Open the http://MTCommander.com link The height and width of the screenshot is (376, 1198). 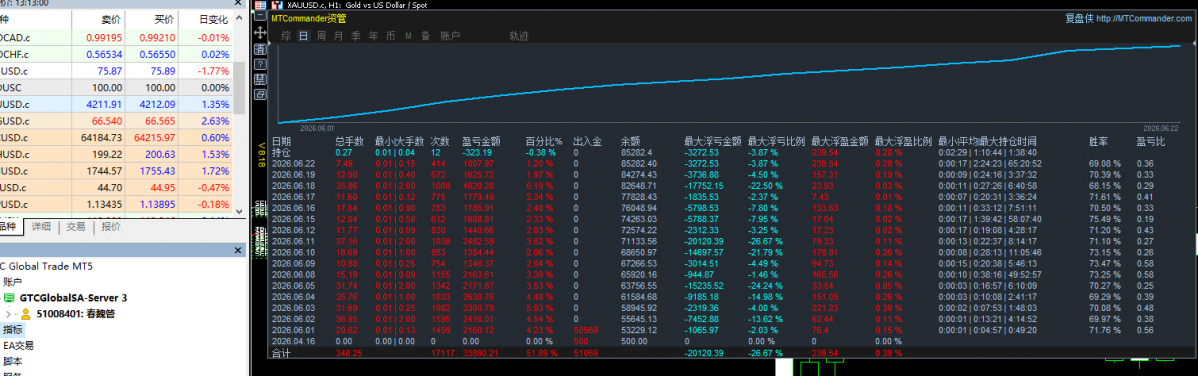[1144, 18]
